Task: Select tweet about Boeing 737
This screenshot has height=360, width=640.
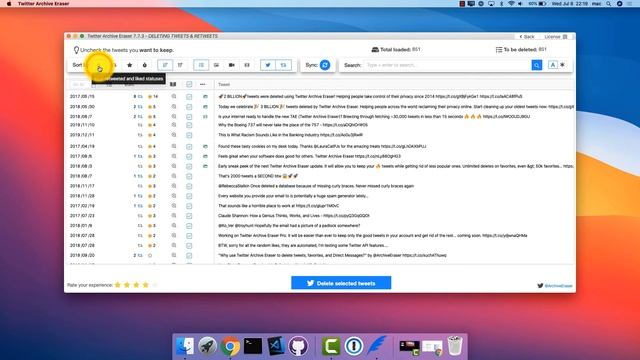Action: pos(293,125)
